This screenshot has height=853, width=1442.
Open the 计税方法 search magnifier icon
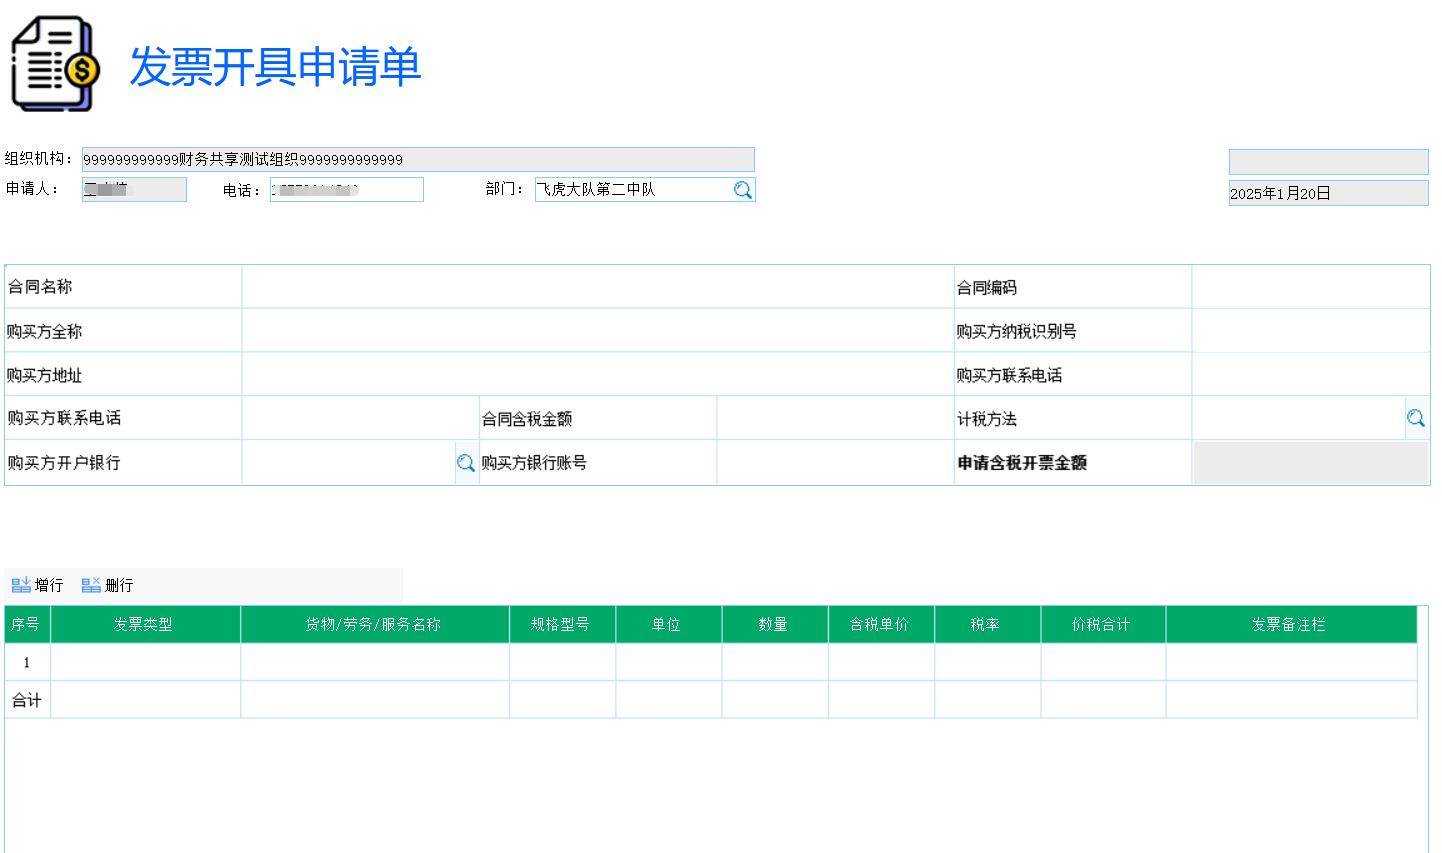(x=1416, y=417)
